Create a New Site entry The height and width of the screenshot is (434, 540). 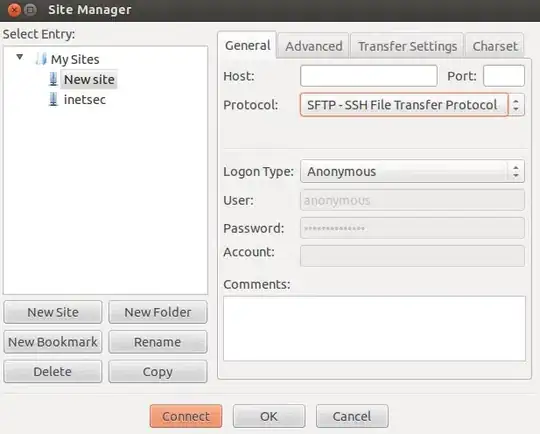tap(53, 312)
